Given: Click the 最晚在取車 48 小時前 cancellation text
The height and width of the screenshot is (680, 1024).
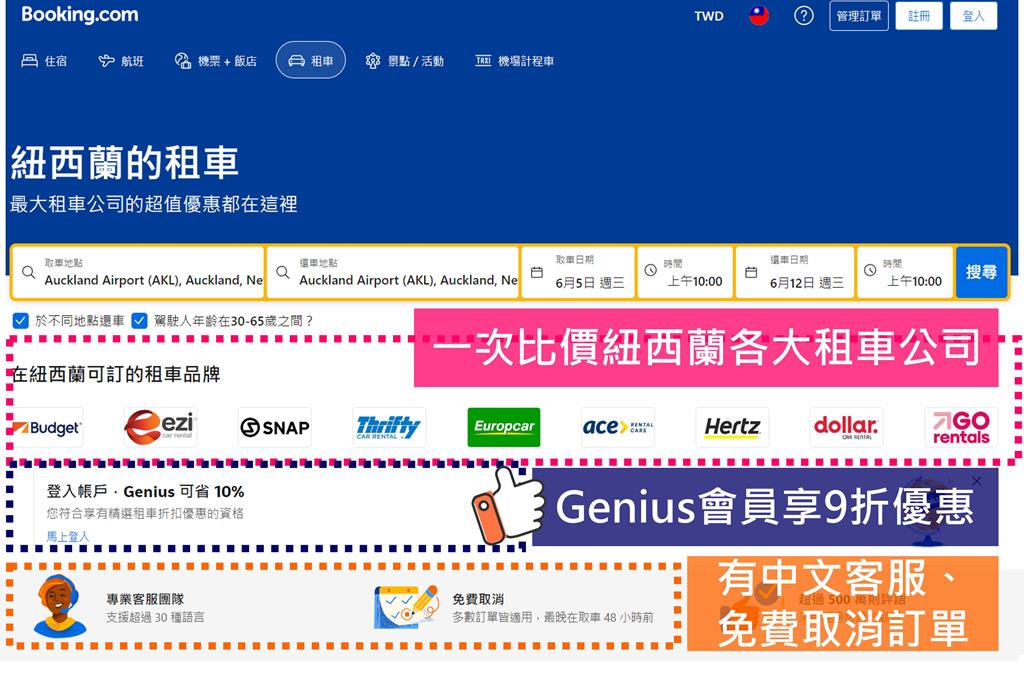Looking at the screenshot, I should click(598, 617).
